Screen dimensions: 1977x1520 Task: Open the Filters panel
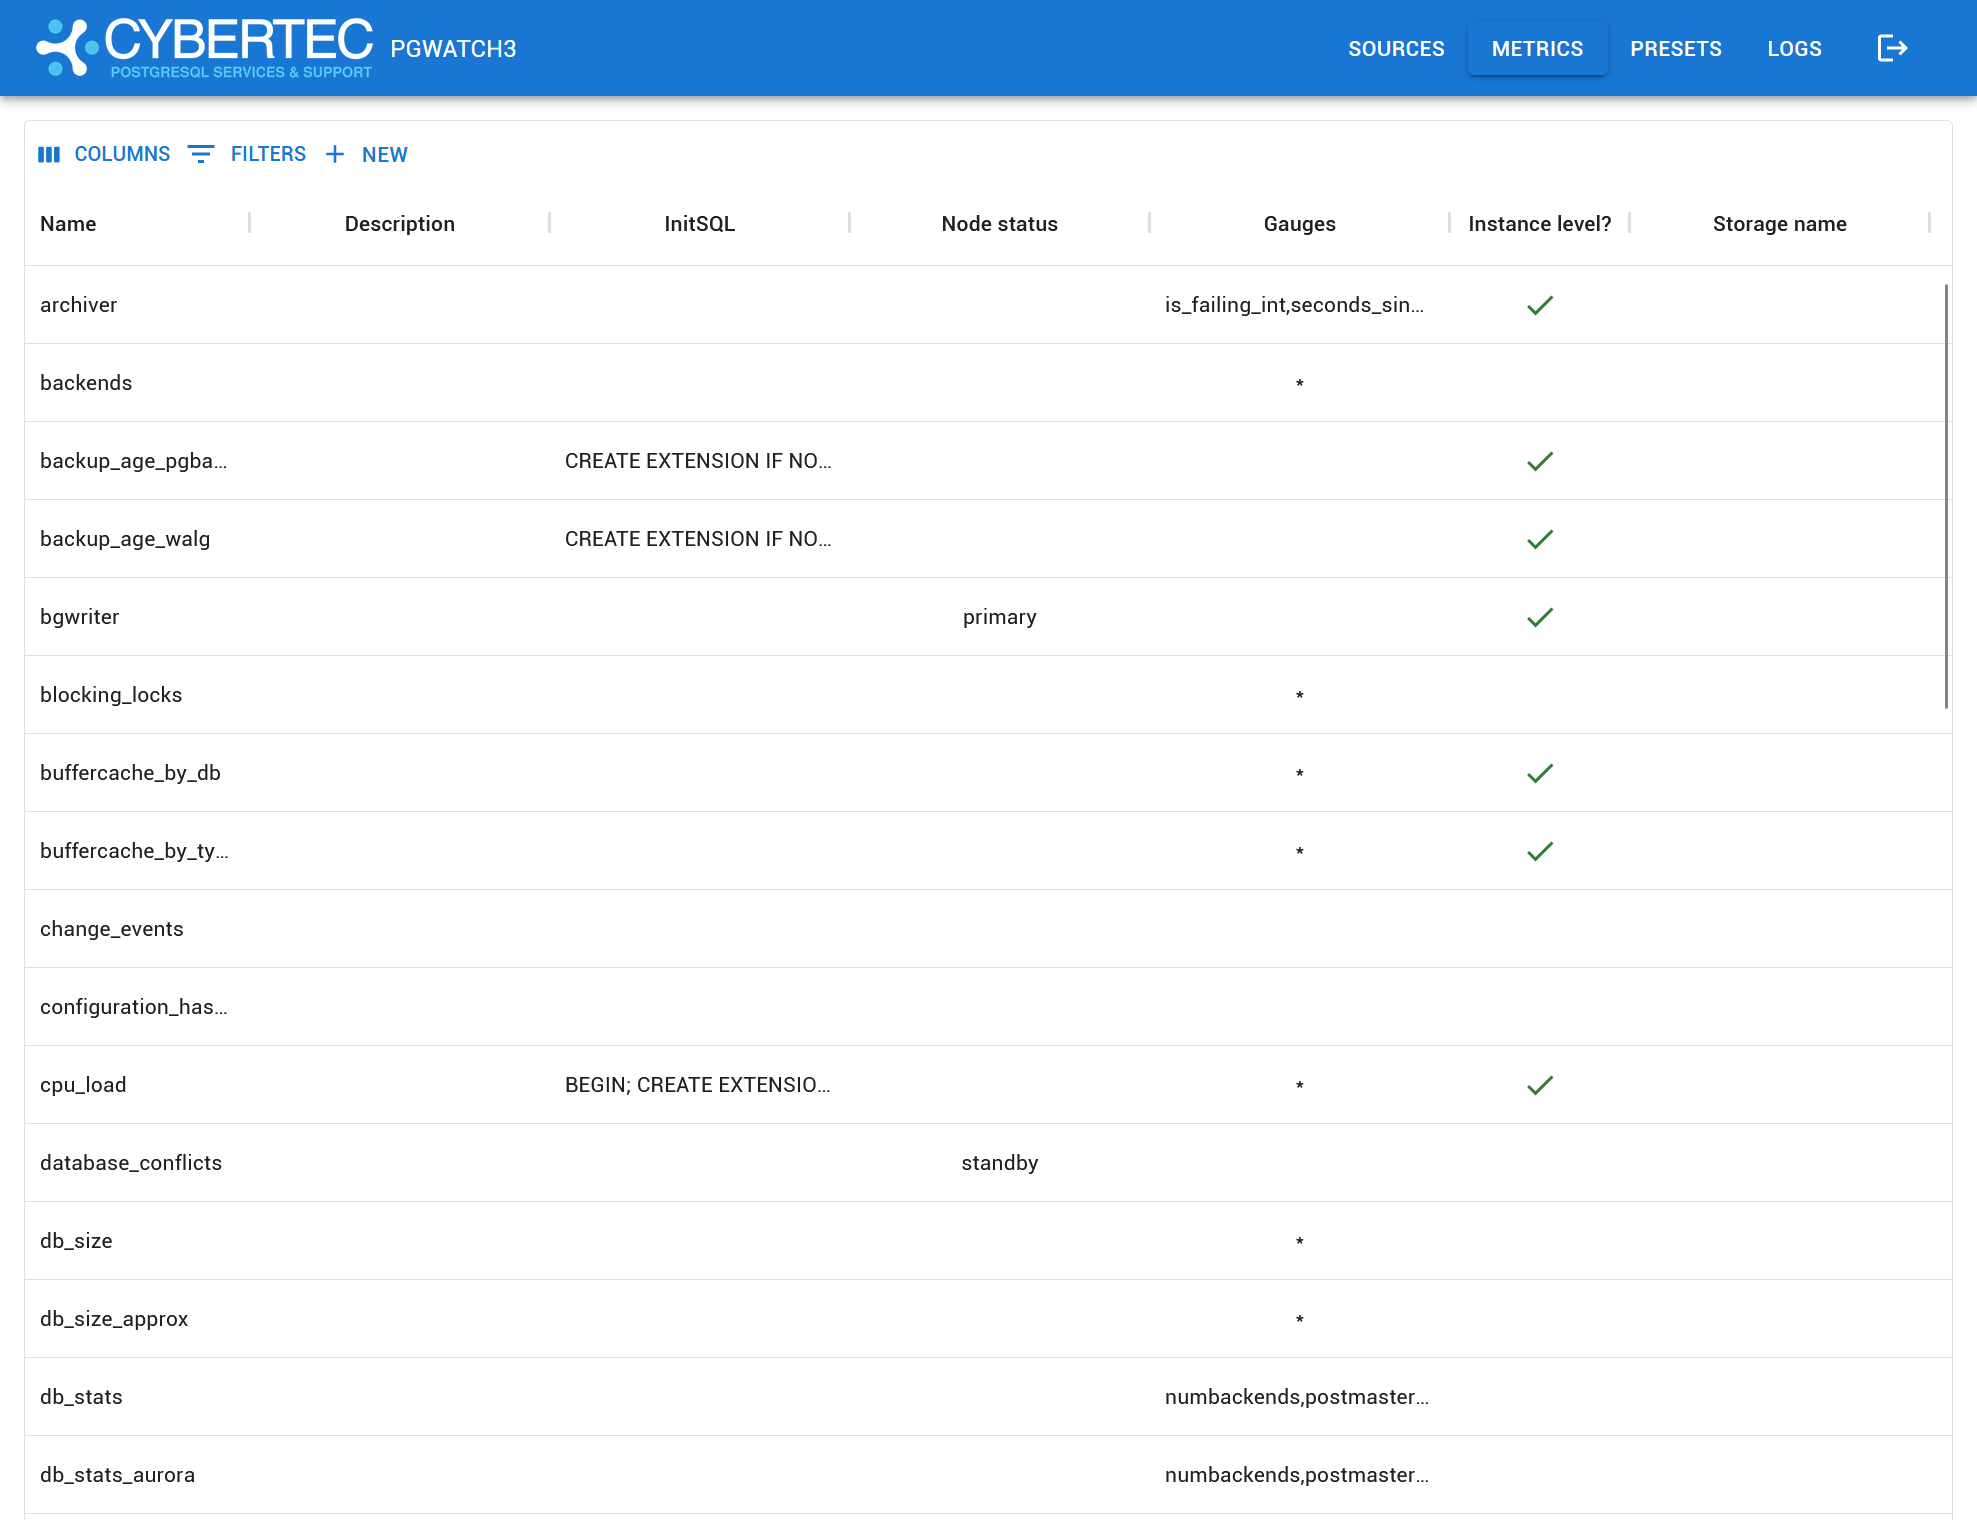[x=247, y=154]
